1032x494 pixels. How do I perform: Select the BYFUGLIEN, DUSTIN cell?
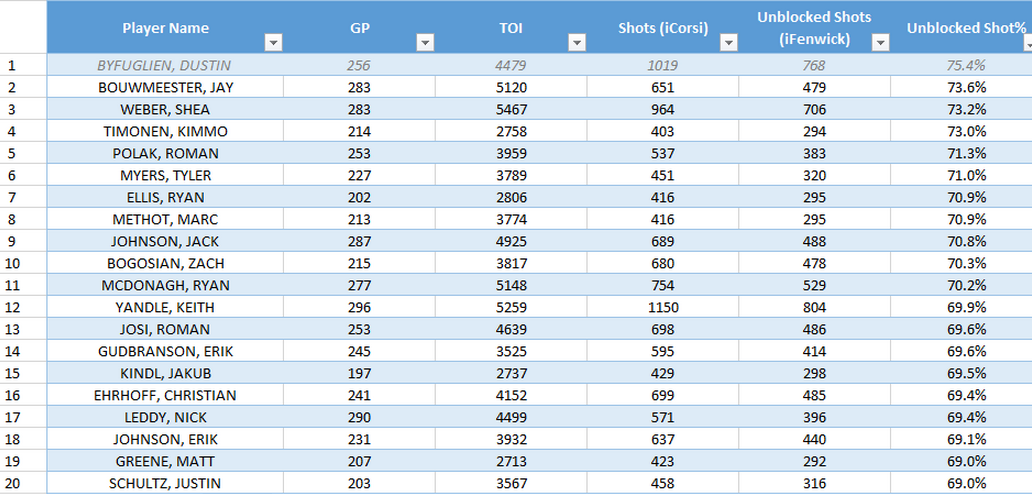[x=165, y=65]
